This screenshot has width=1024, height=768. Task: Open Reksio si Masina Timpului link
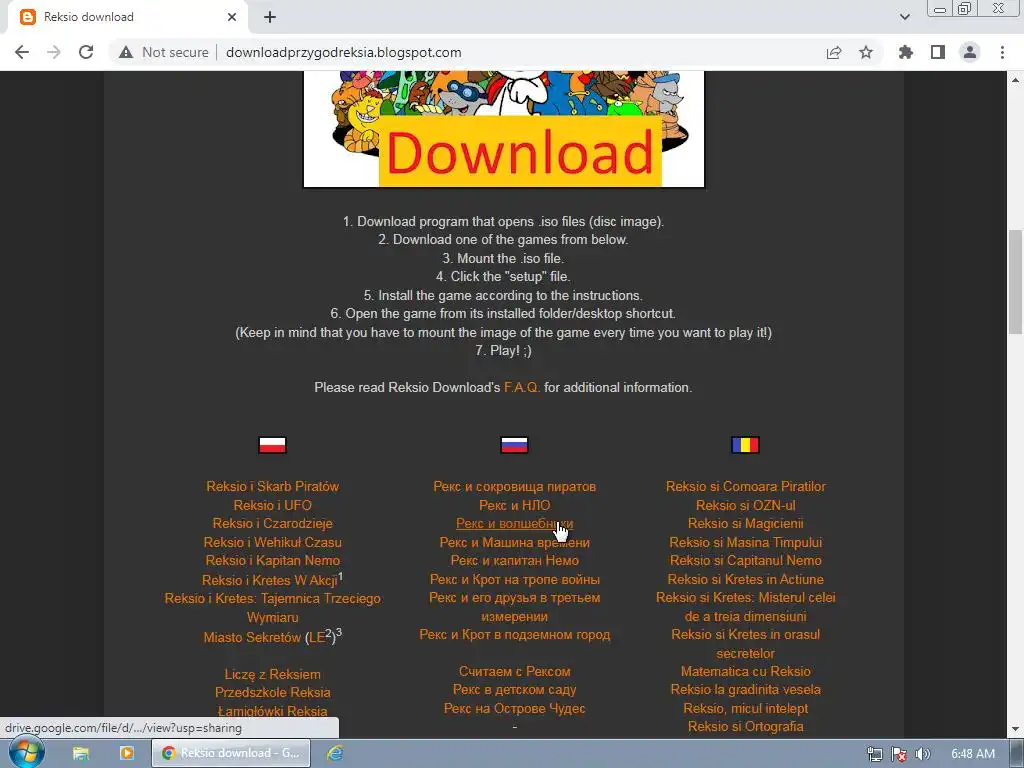pos(746,543)
